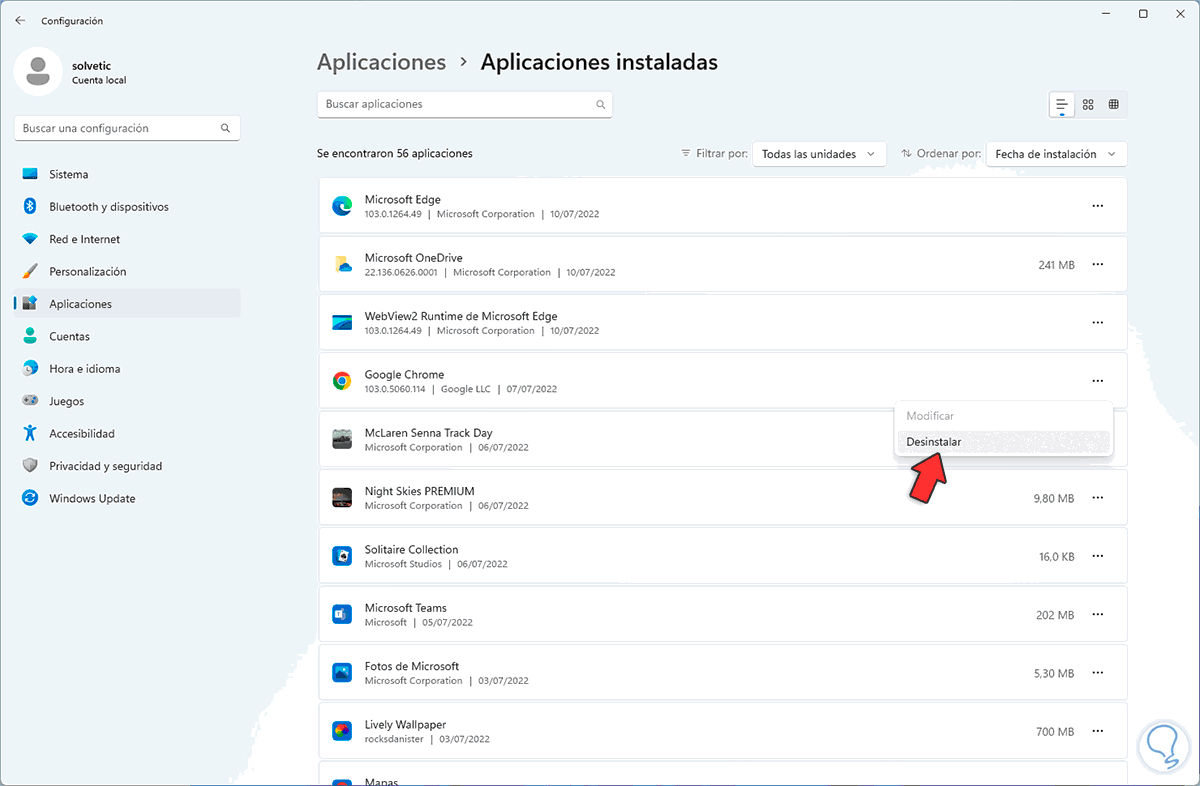
Task: Click the Lively Wallpaper app icon
Action: (x=342, y=731)
